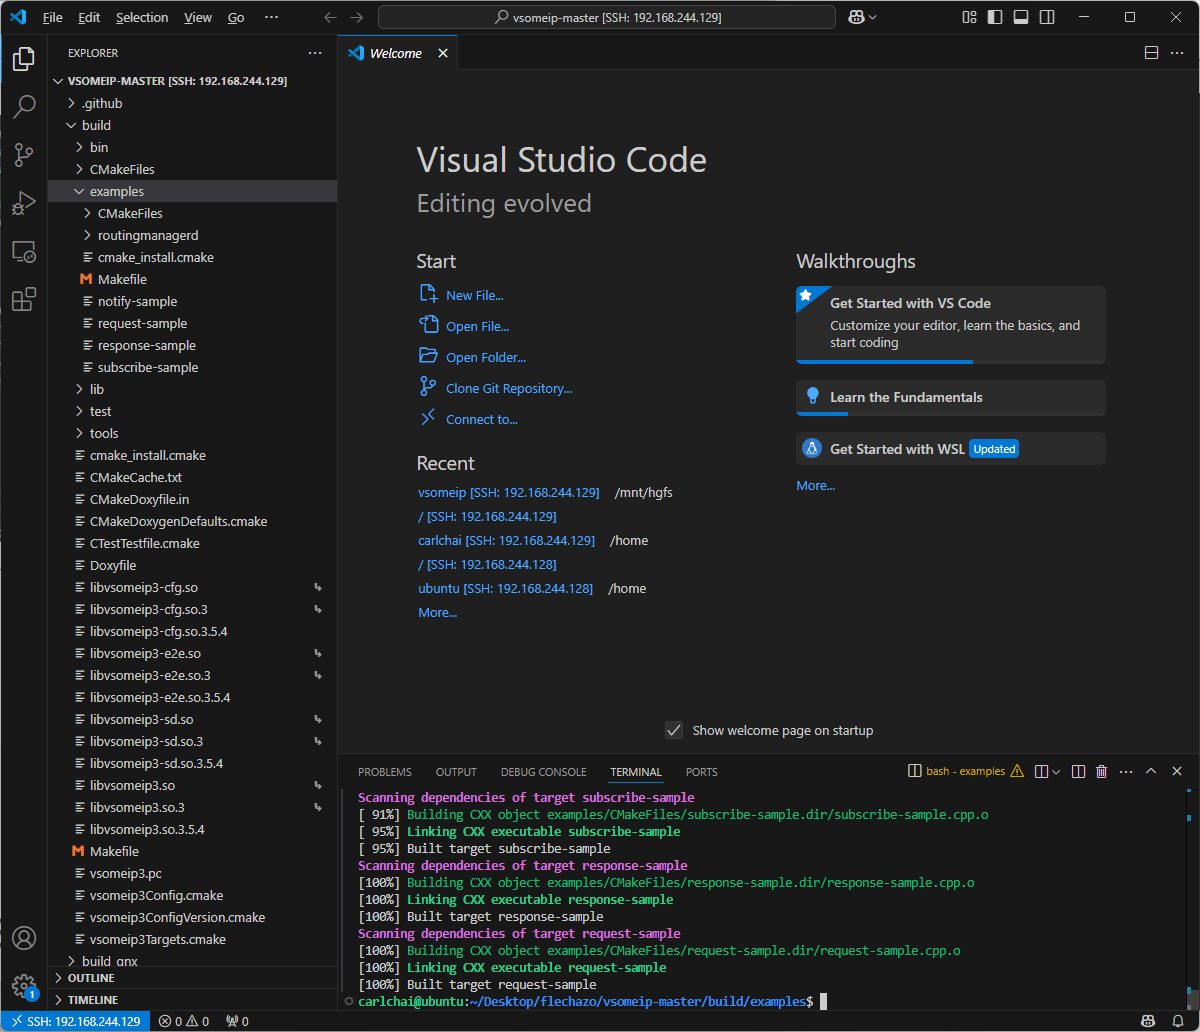Screen dimensions: 1200x1032
Task: Click the Split Editor layout icon
Action: [1151, 53]
